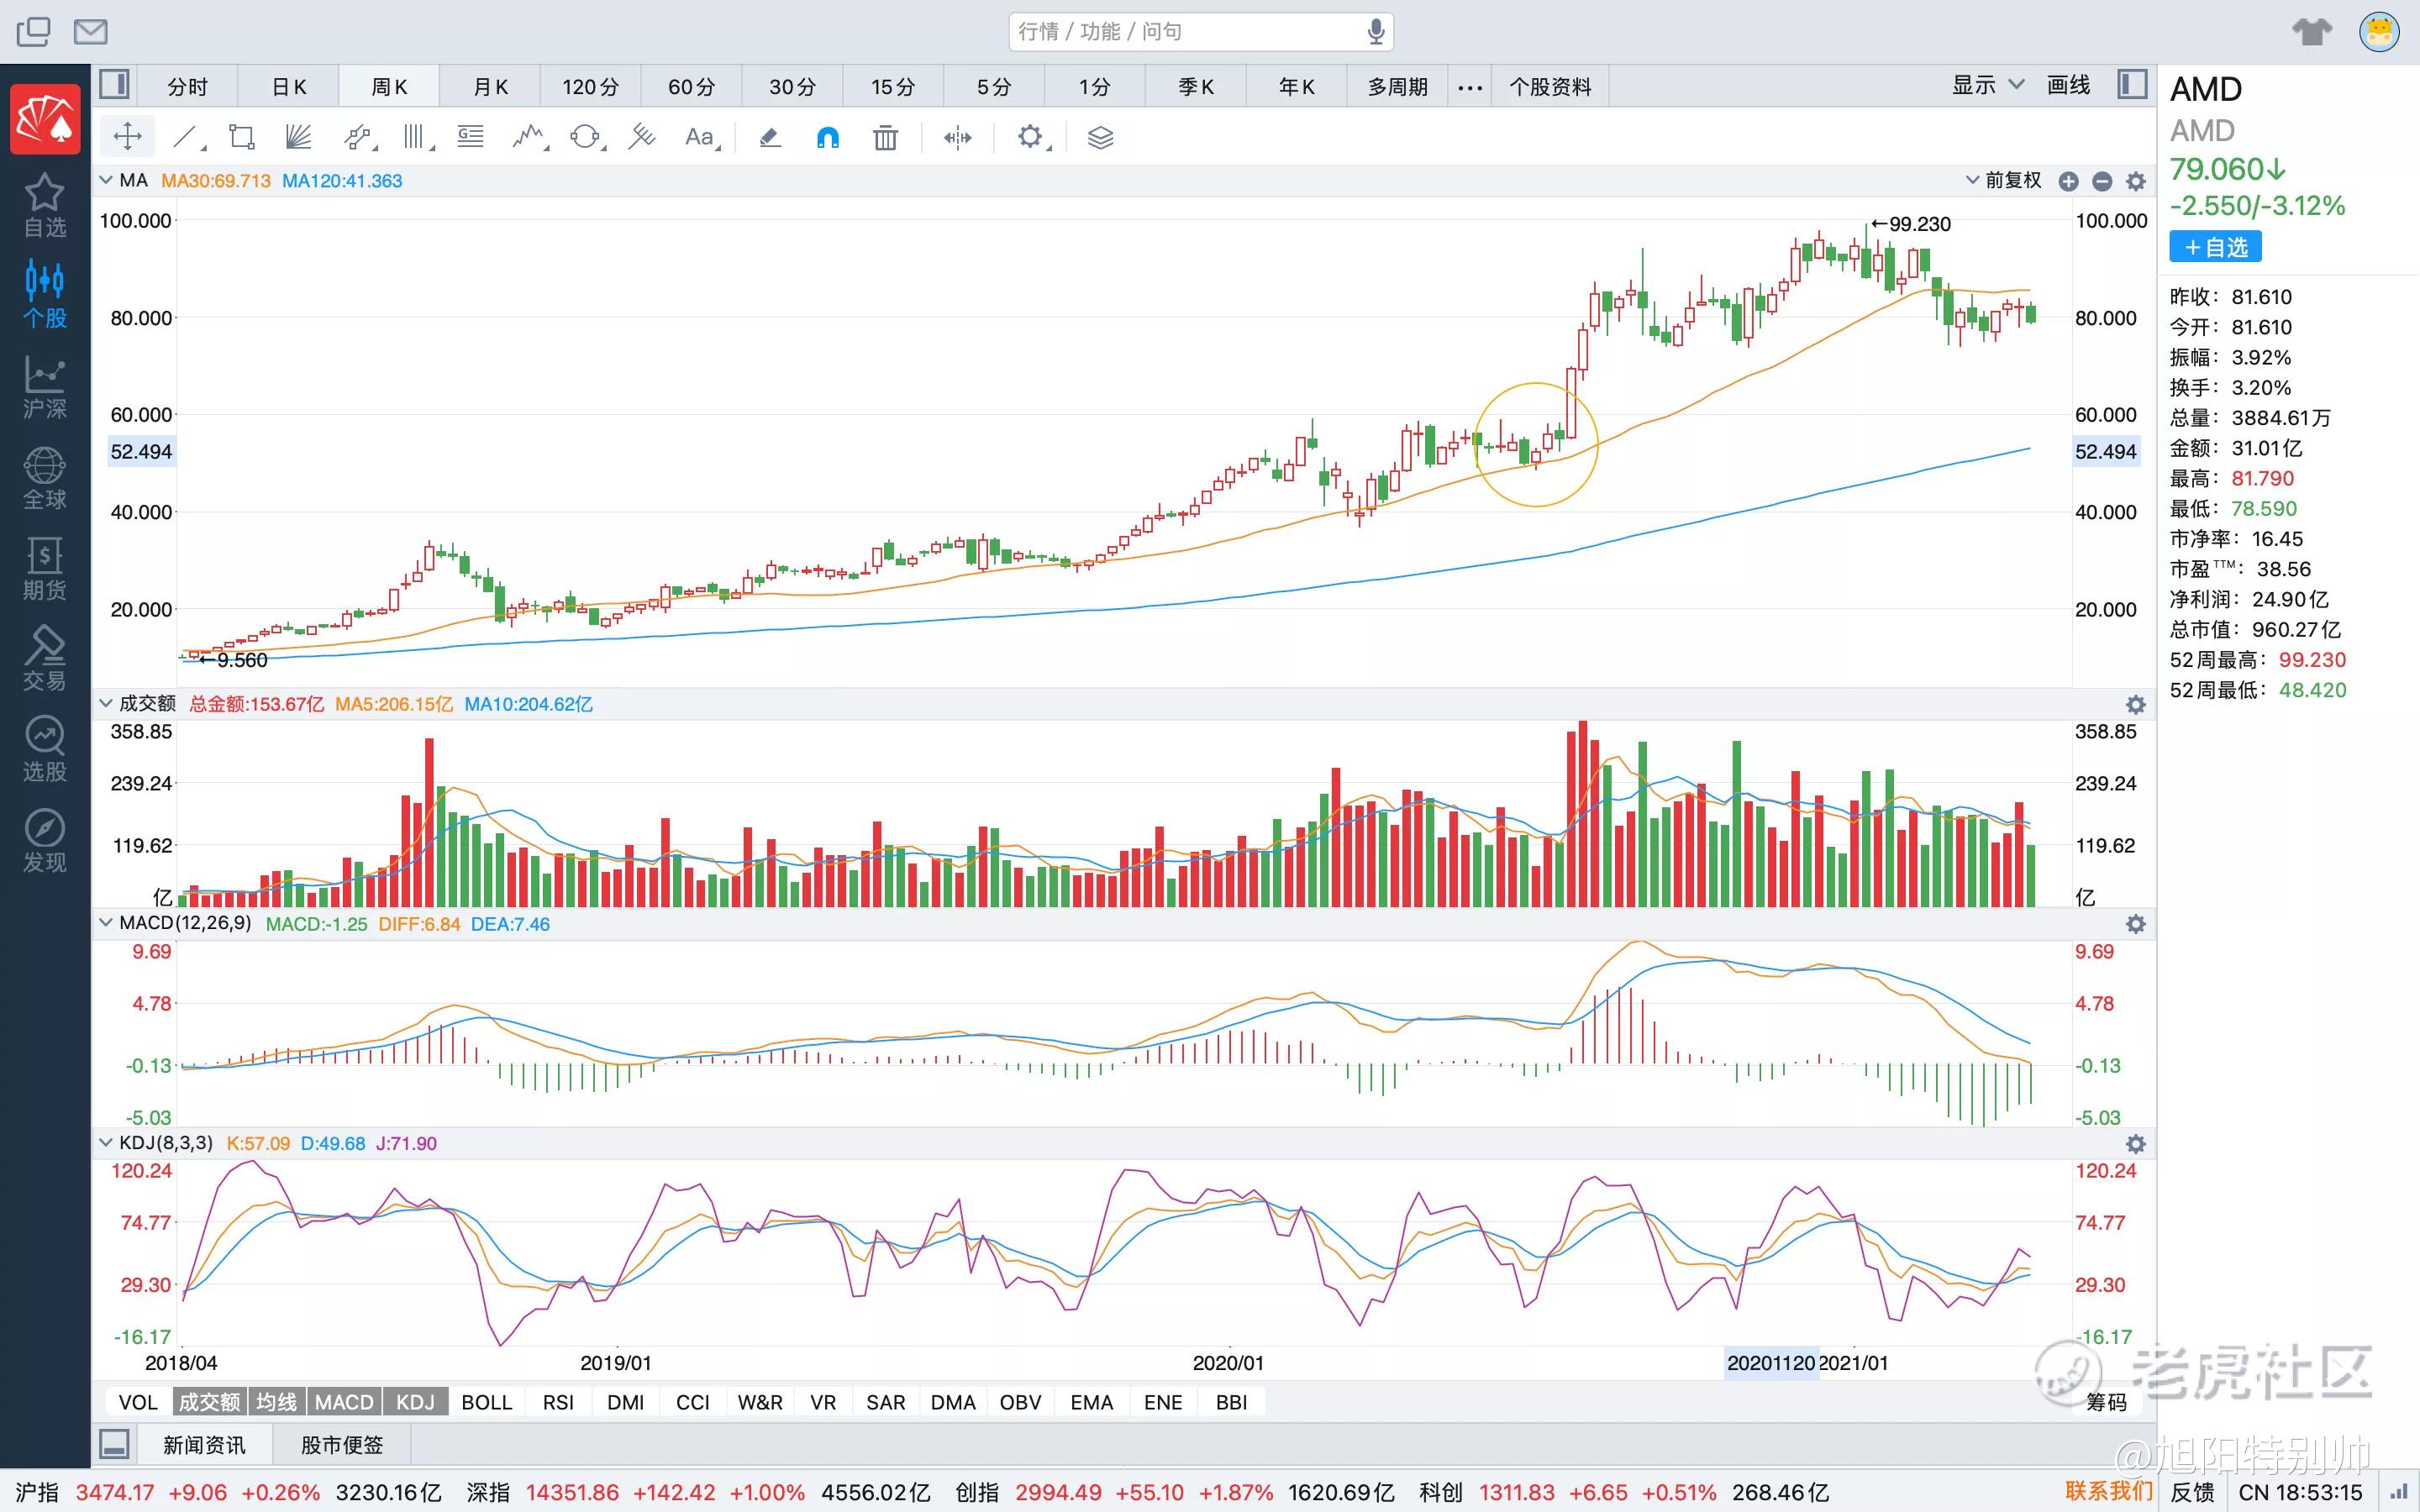Select the rectangle shape tool

pos(241,137)
